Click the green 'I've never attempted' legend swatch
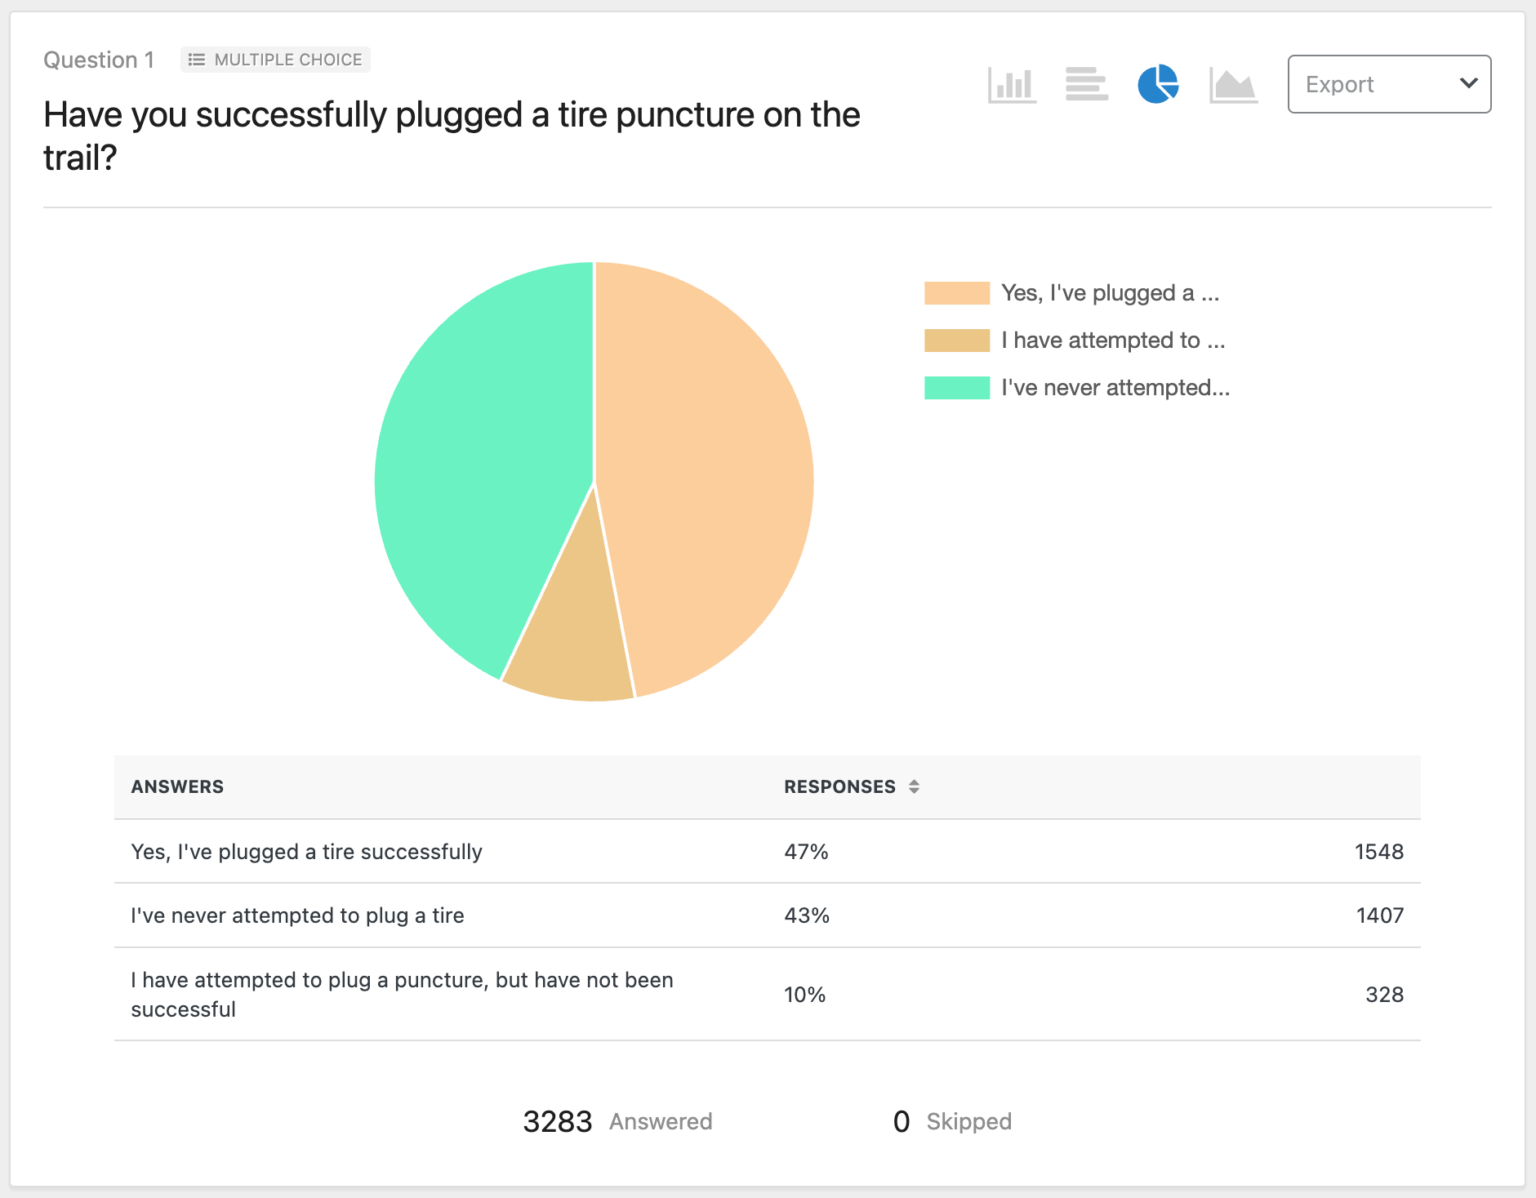Image resolution: width=1536 pixels, height=1198 pixels. (956, 388)
